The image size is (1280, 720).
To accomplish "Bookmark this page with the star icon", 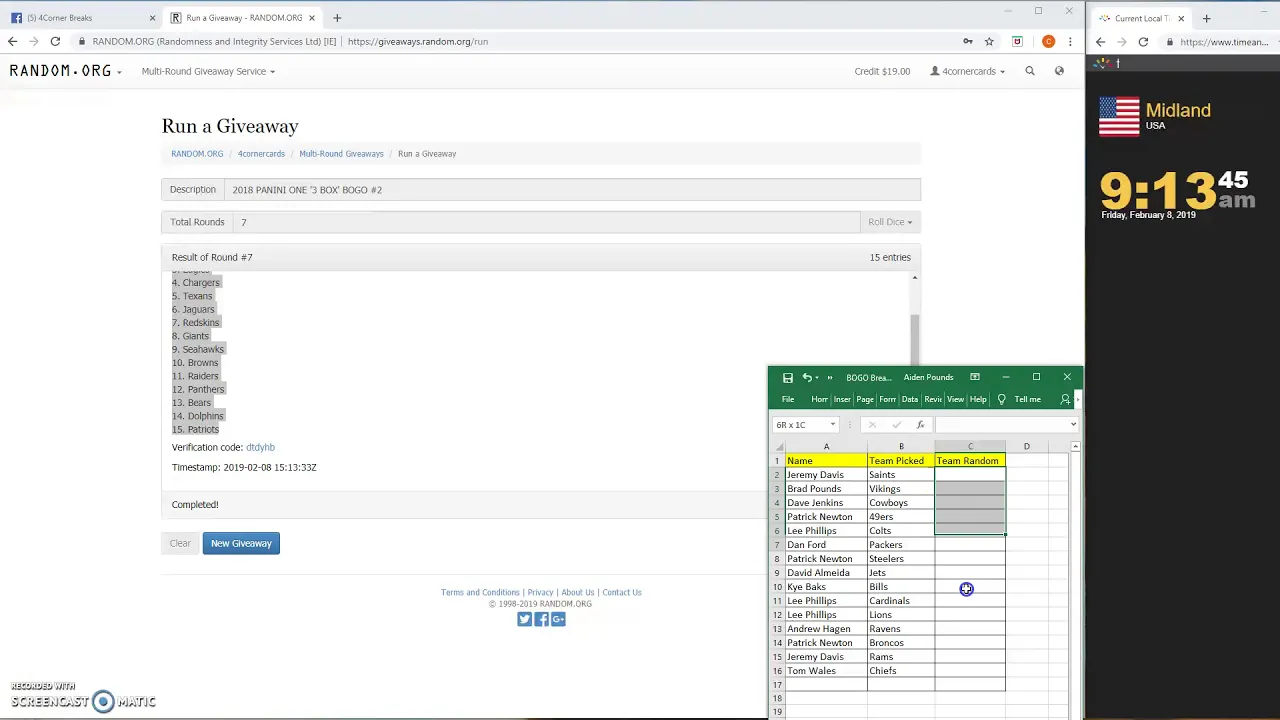I will [x=989, y=41].
